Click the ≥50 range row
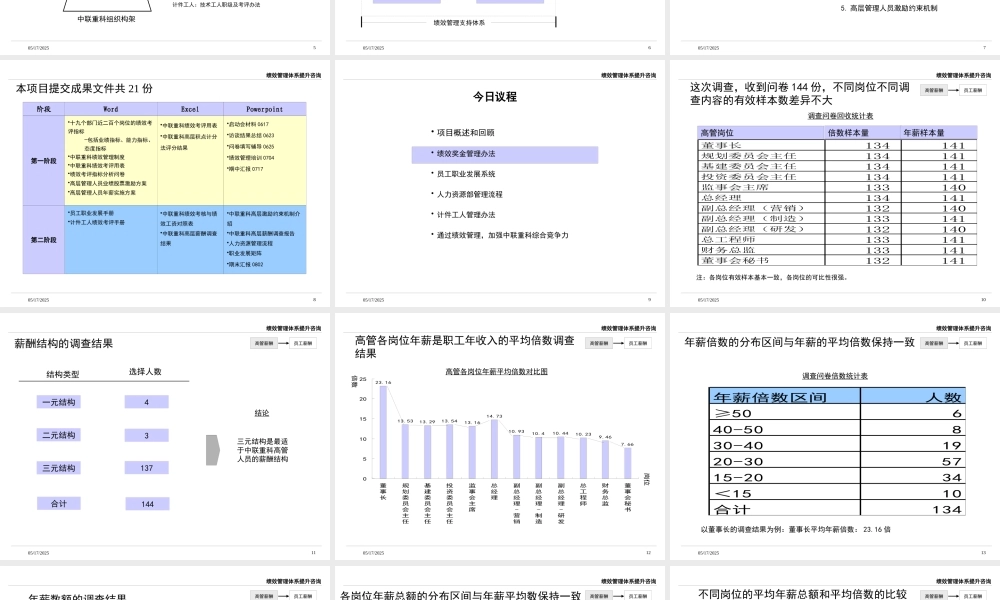The height and width of the screenshot is (600, 1000). click(837, 413)
